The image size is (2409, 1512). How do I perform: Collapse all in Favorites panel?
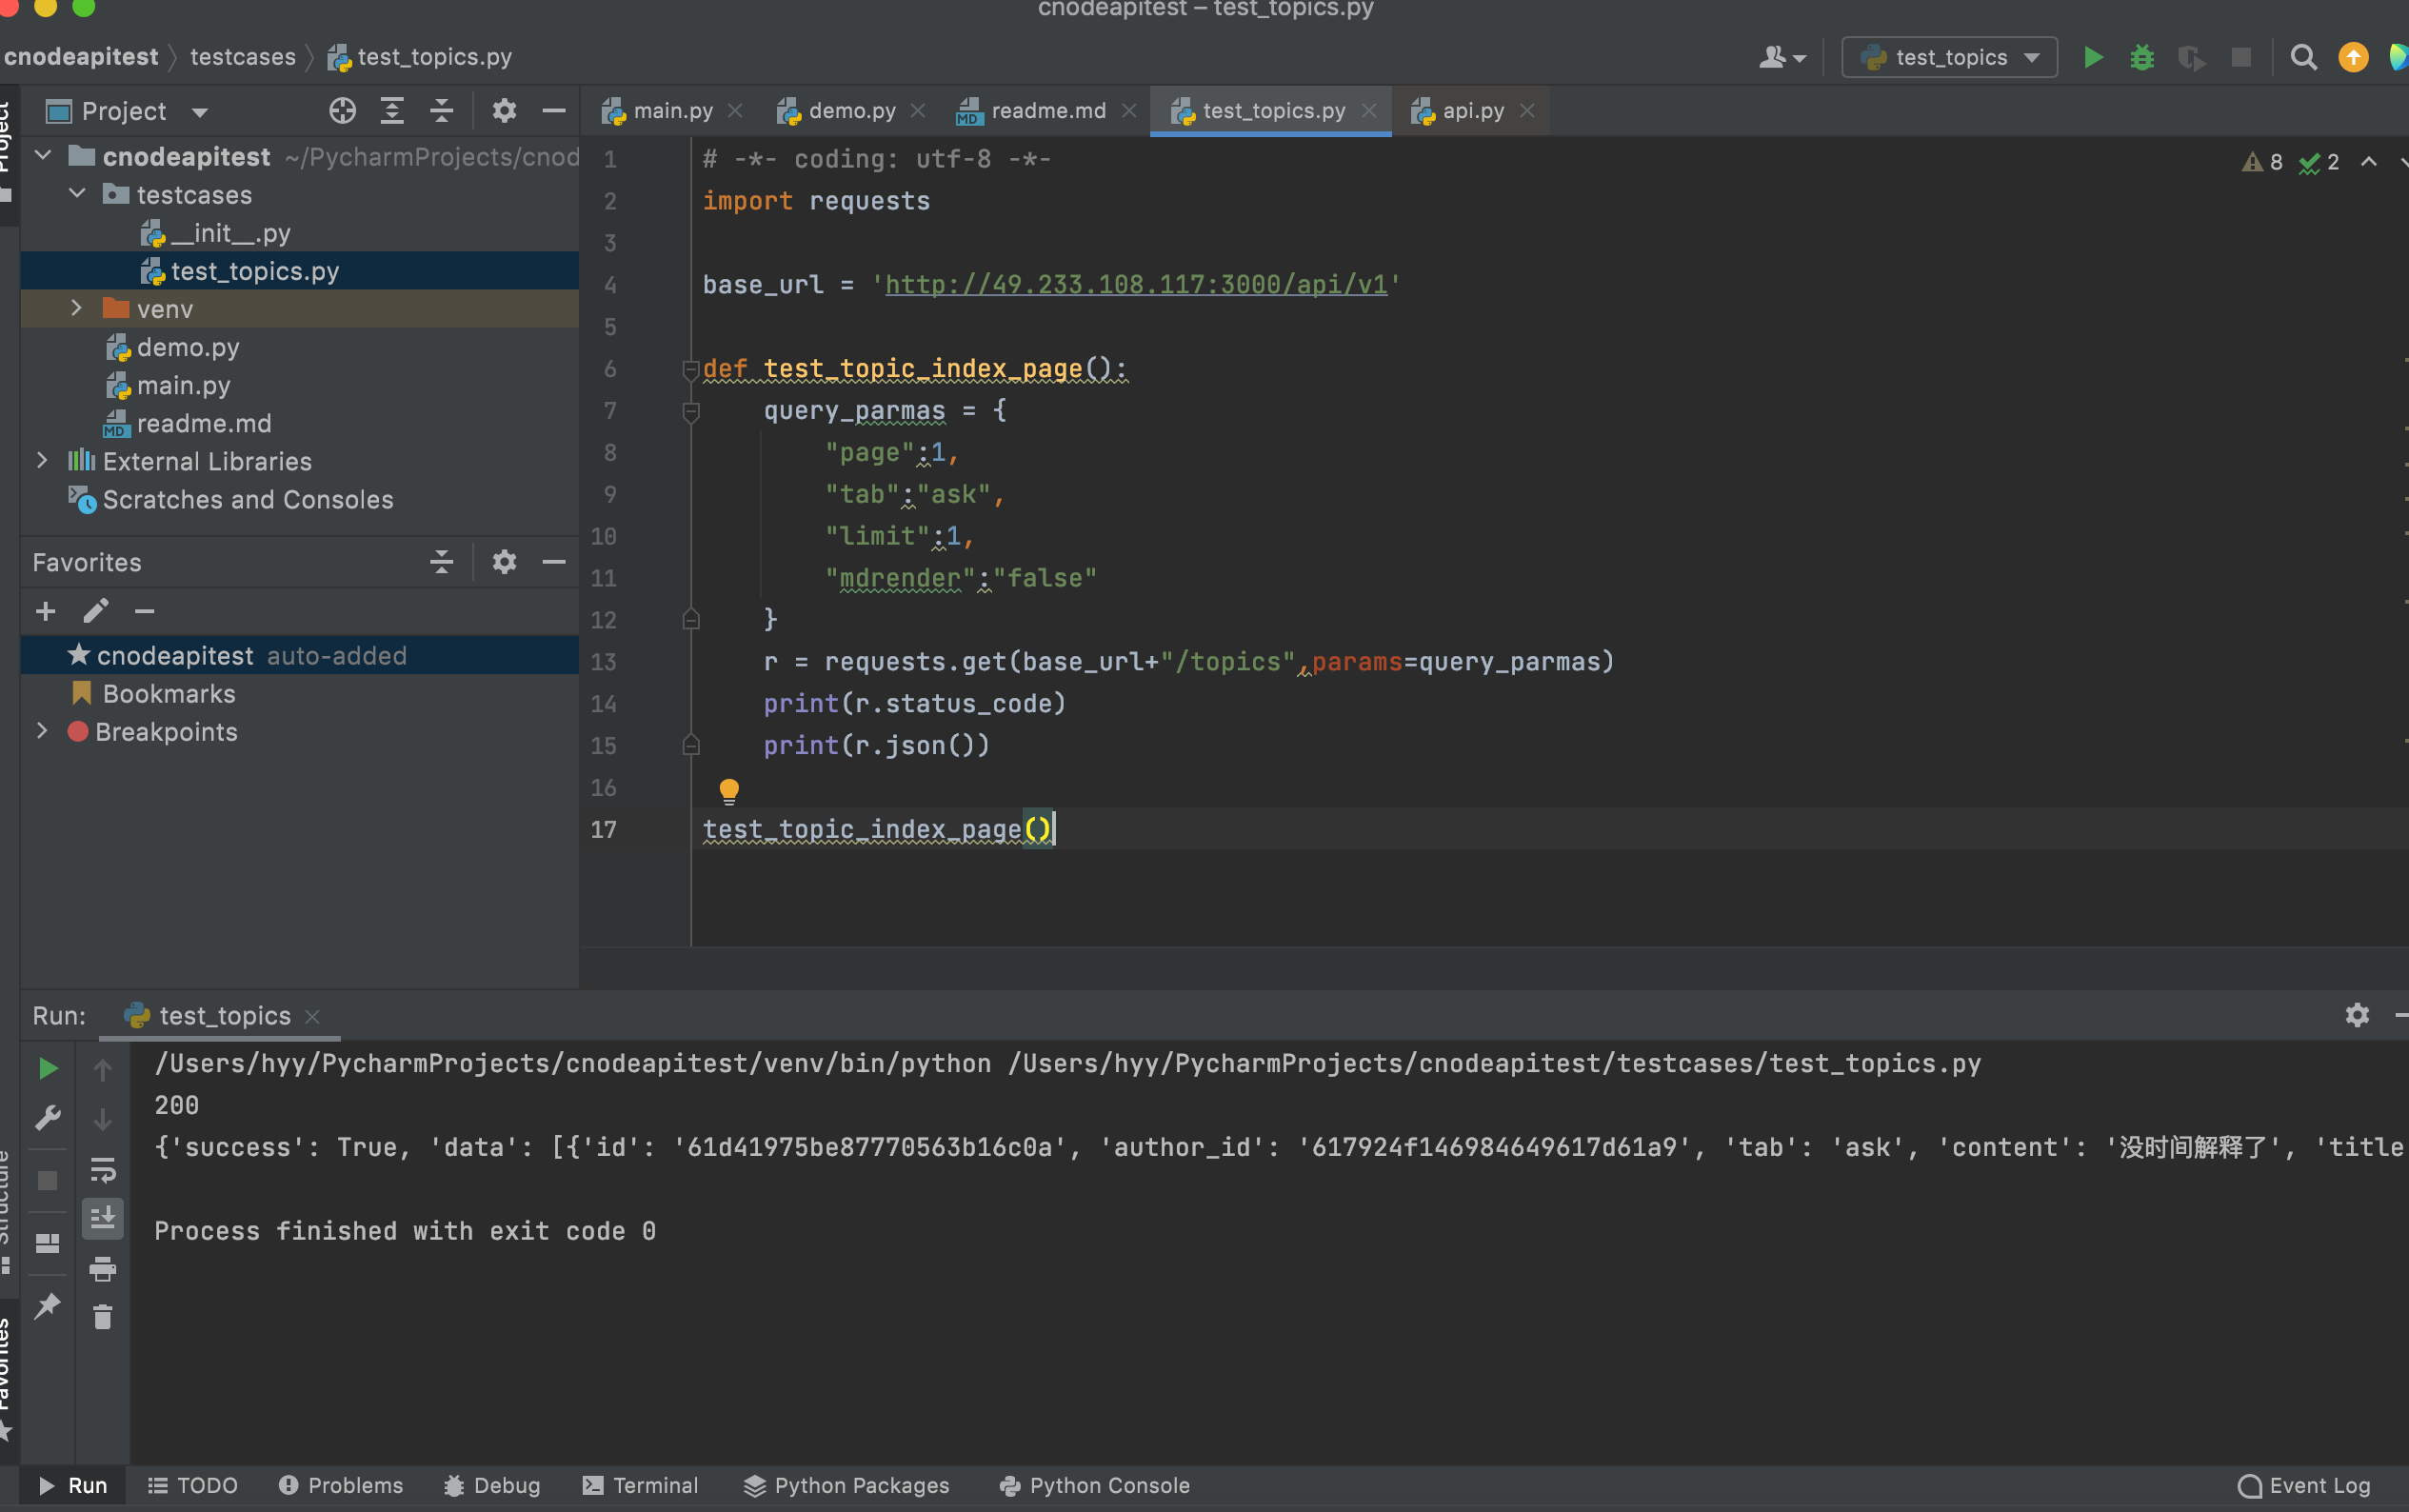(441, 562)
